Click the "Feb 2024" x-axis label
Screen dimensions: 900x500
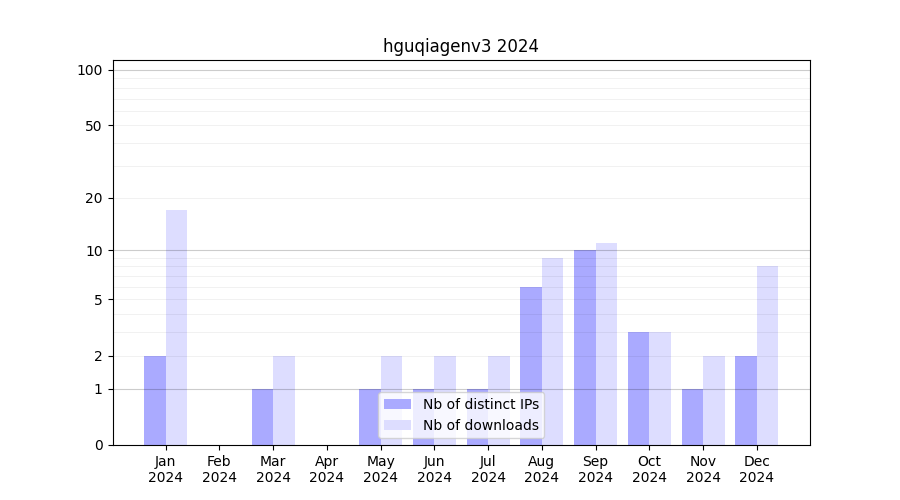pos(219,469)
